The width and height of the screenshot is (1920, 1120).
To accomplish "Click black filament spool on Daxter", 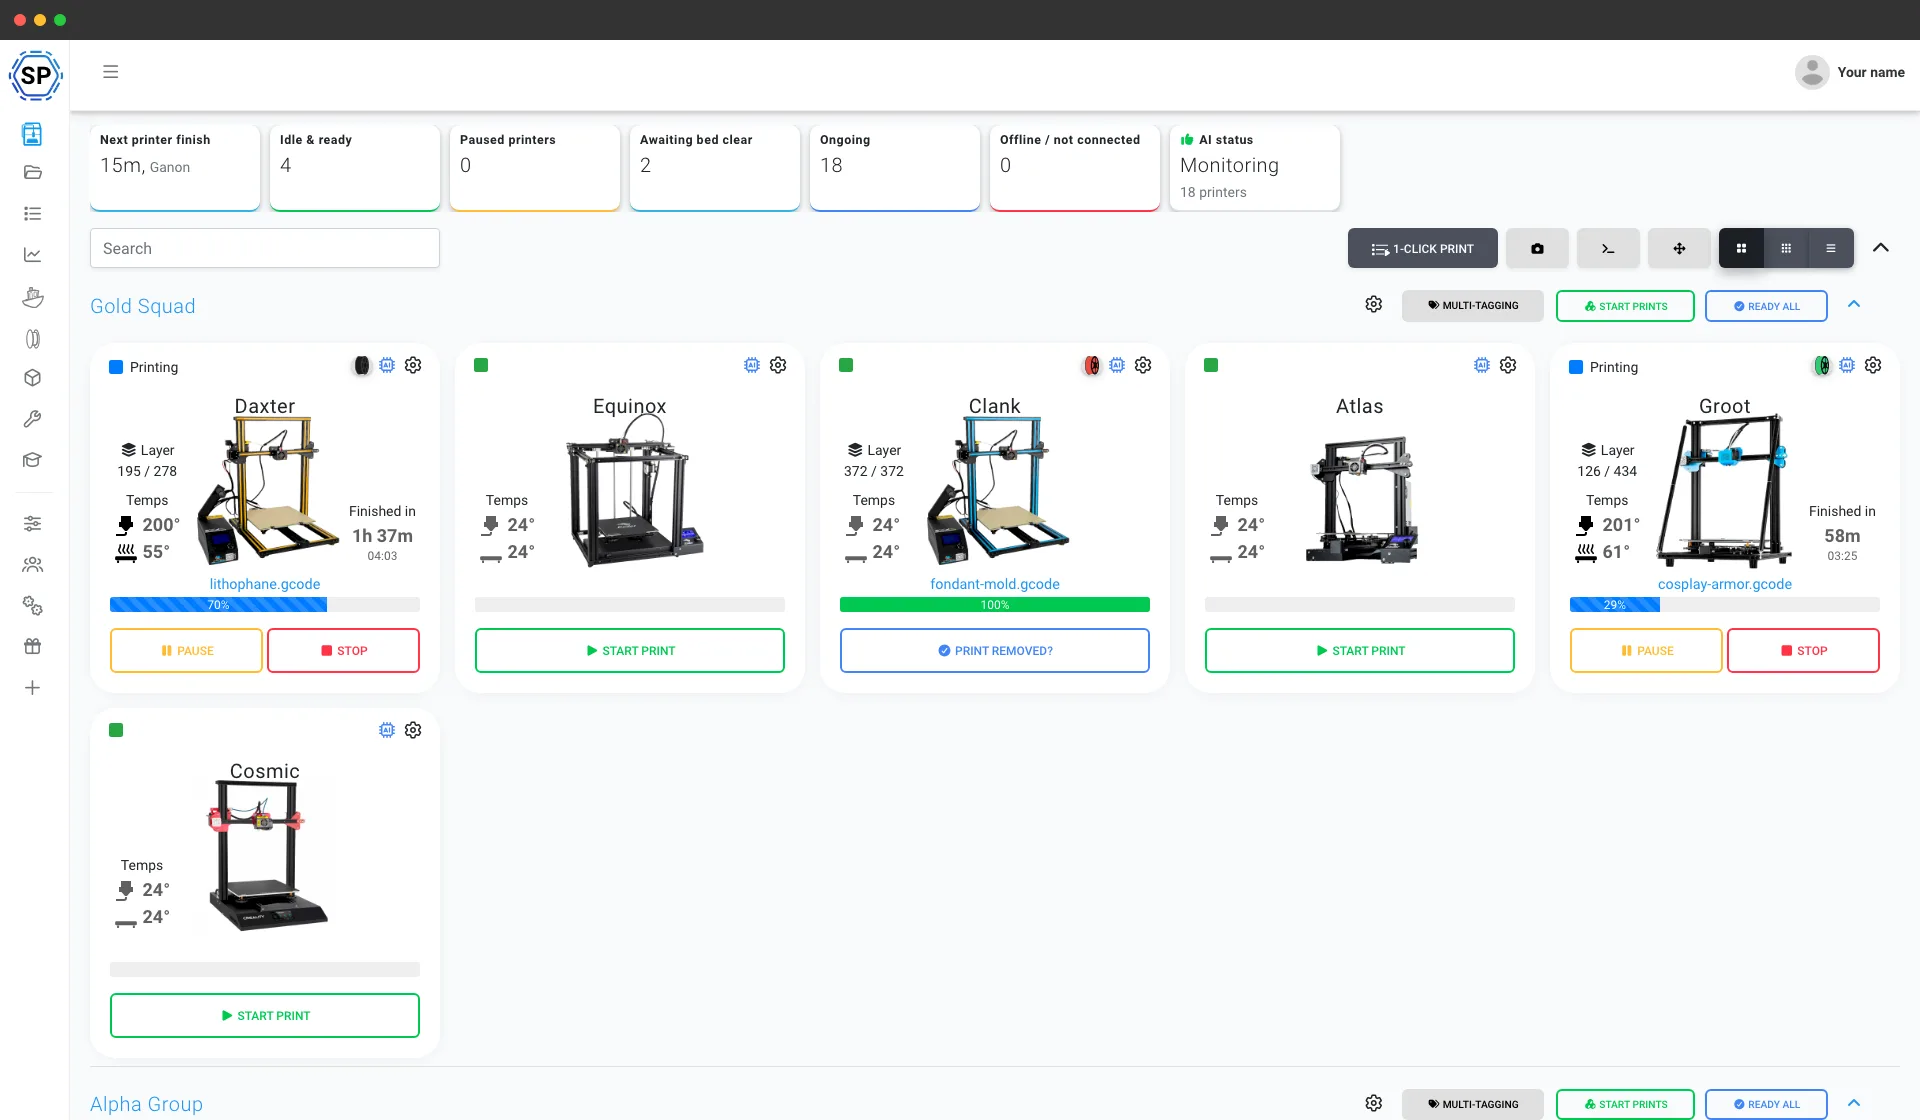I will 362,365.
